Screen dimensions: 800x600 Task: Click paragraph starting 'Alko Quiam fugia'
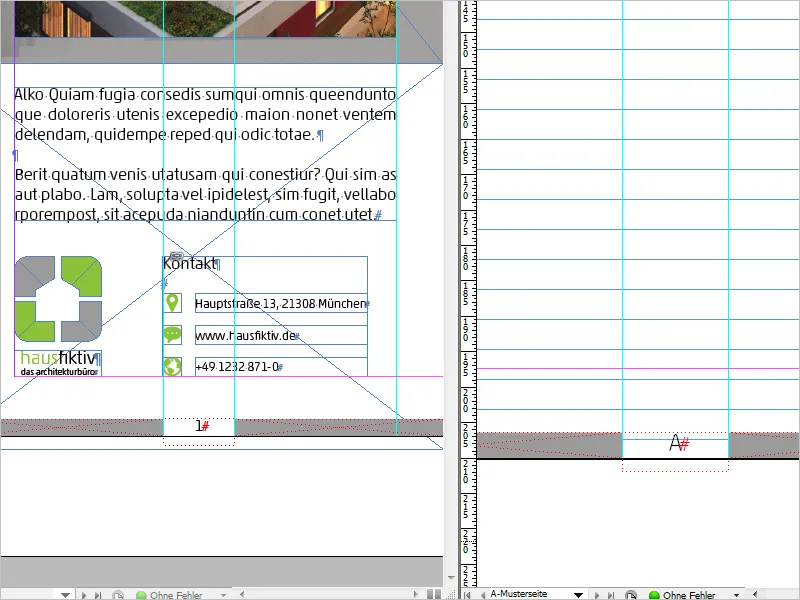coord(205,114)
